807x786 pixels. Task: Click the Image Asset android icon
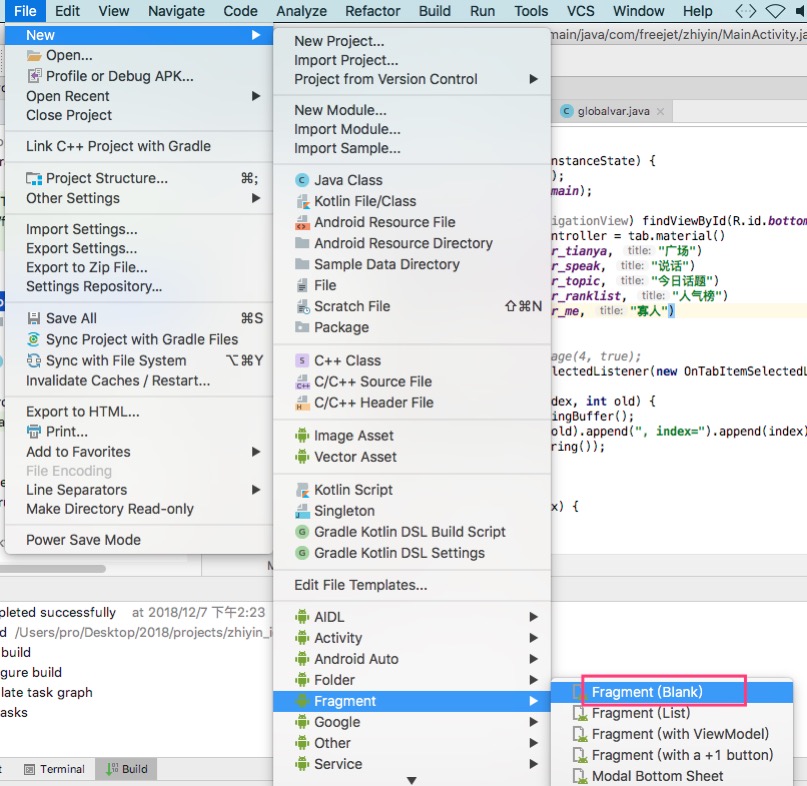(302, 435)
